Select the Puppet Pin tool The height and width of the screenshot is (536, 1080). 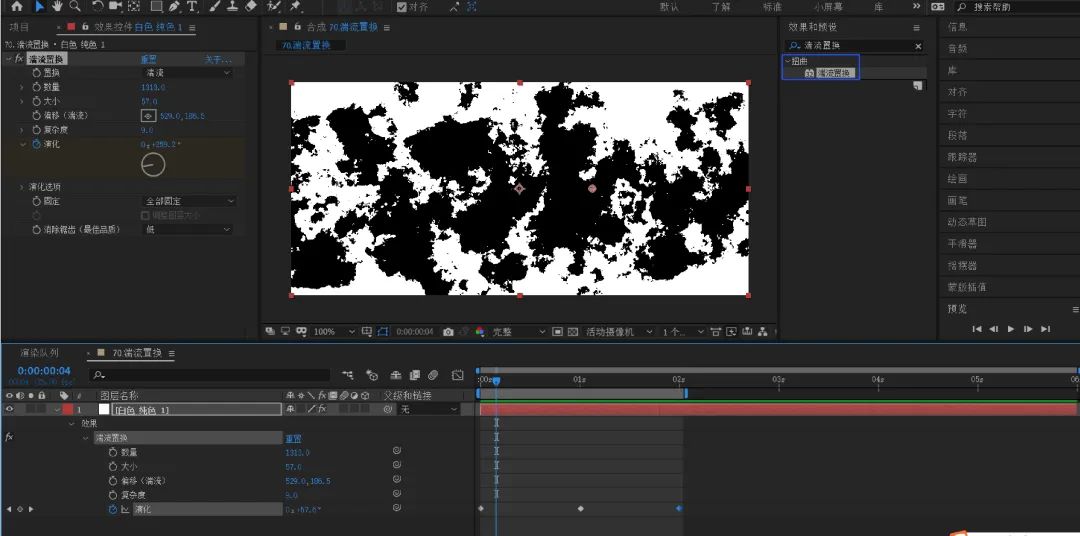[x=295, y=6]
